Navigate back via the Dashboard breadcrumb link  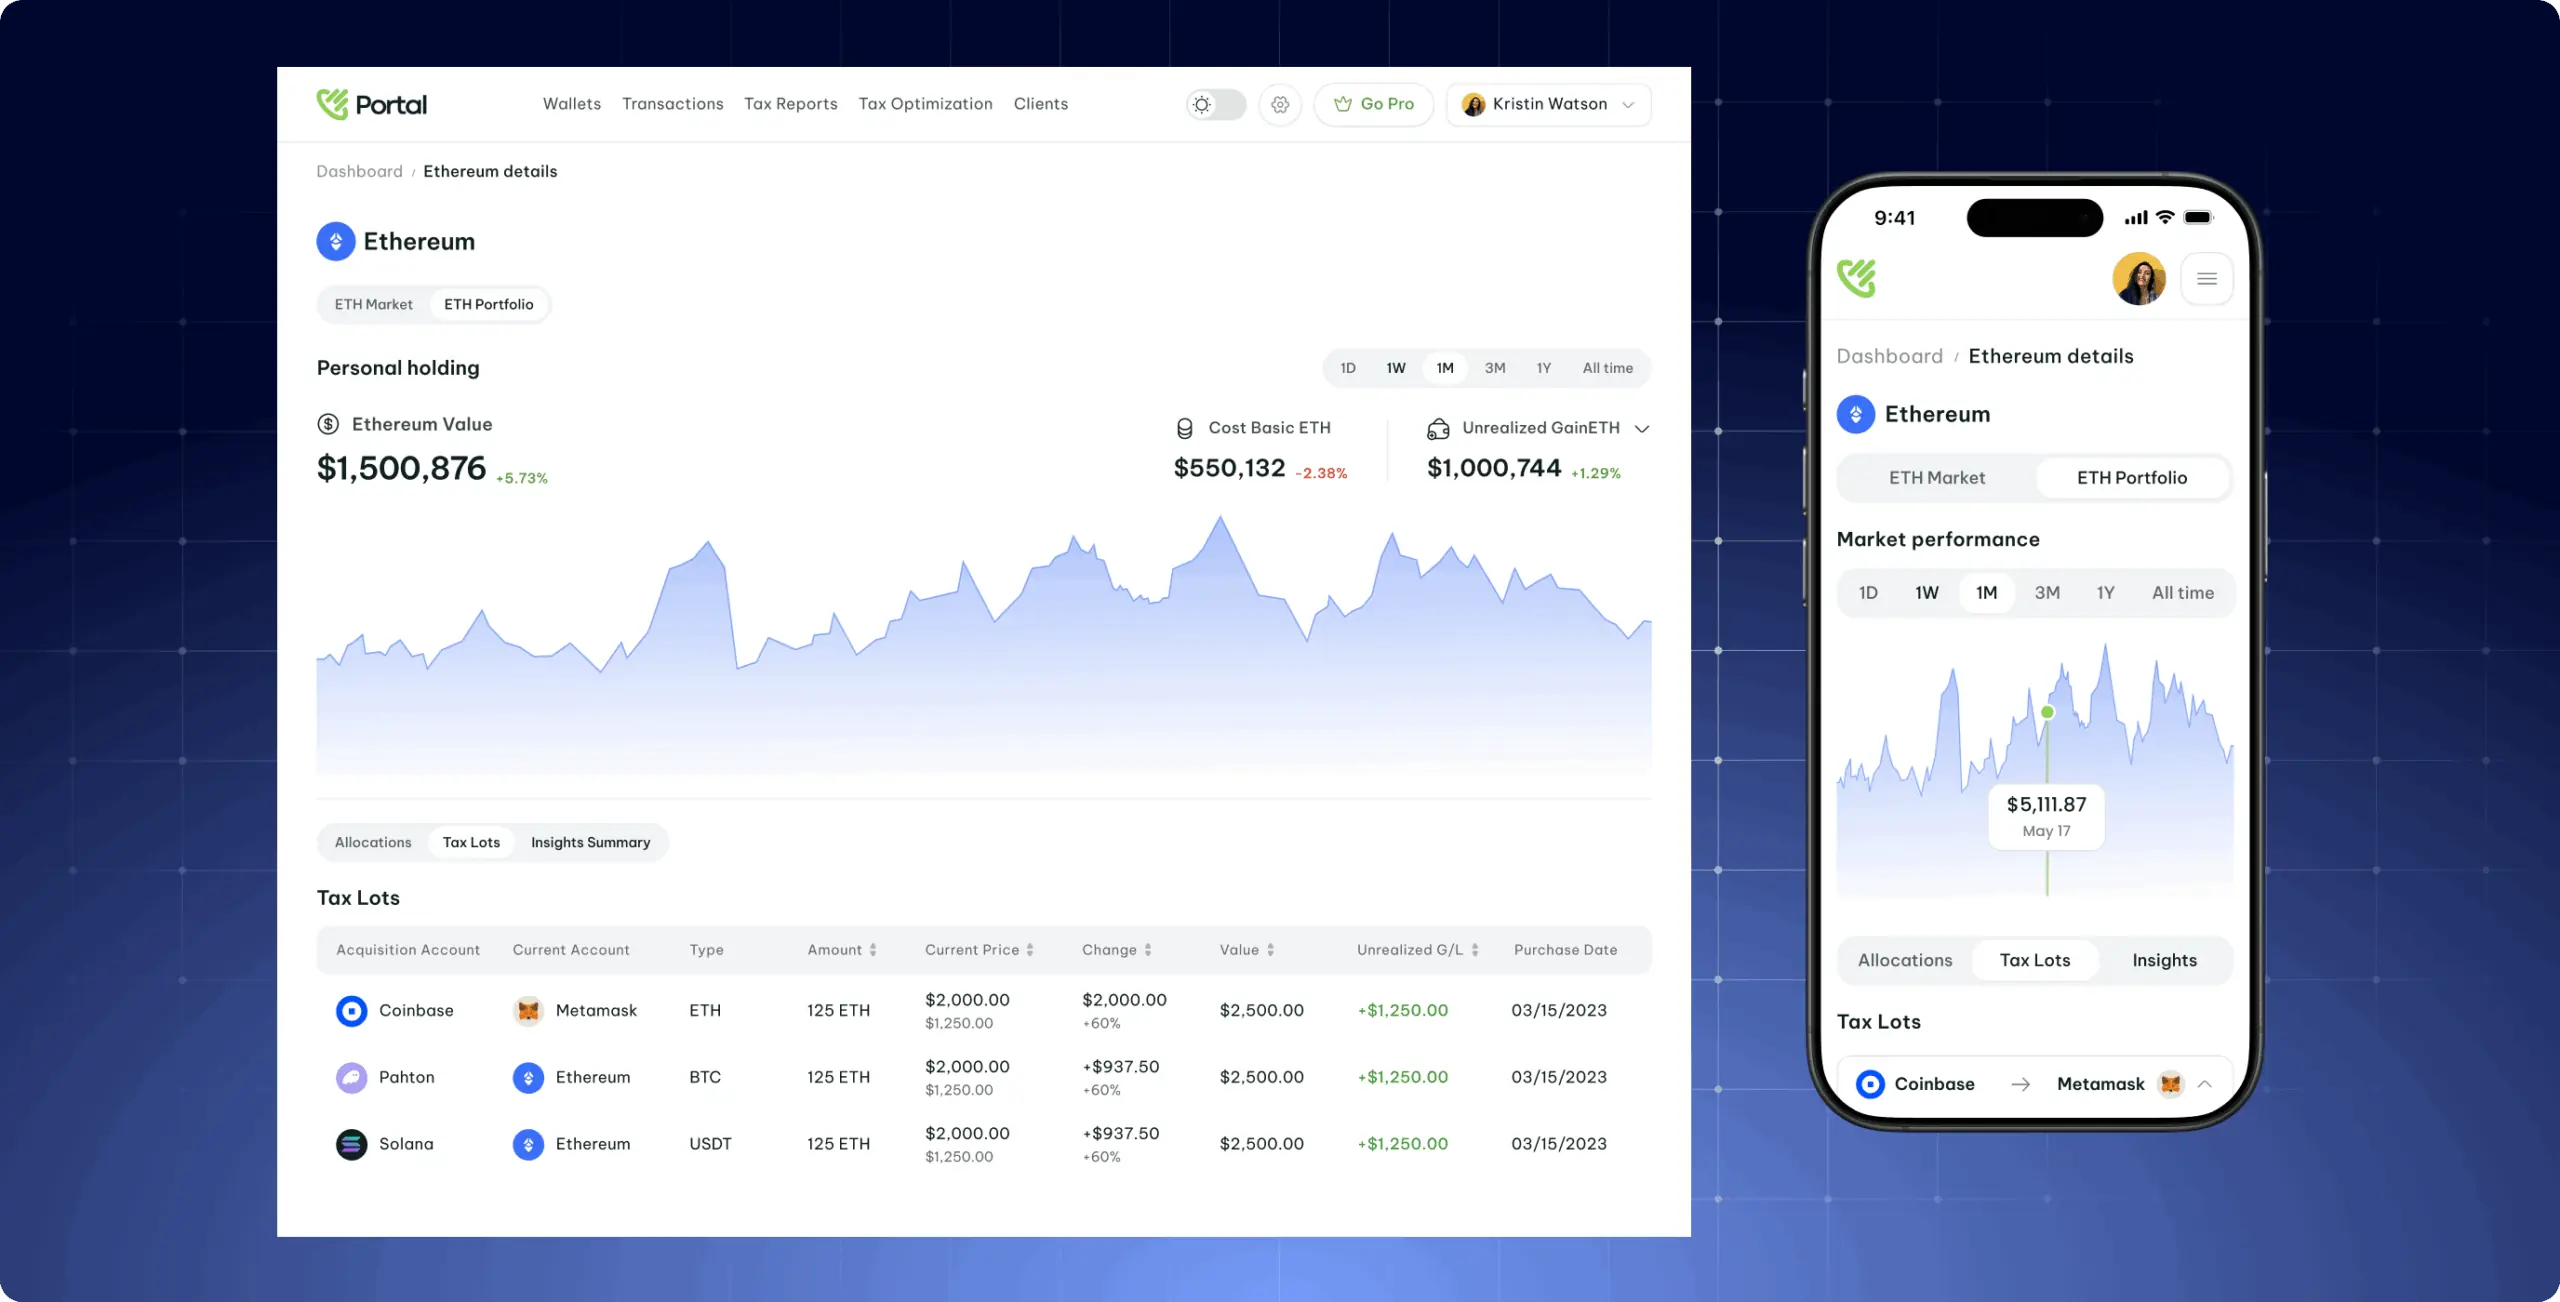(x=359, y=171)
